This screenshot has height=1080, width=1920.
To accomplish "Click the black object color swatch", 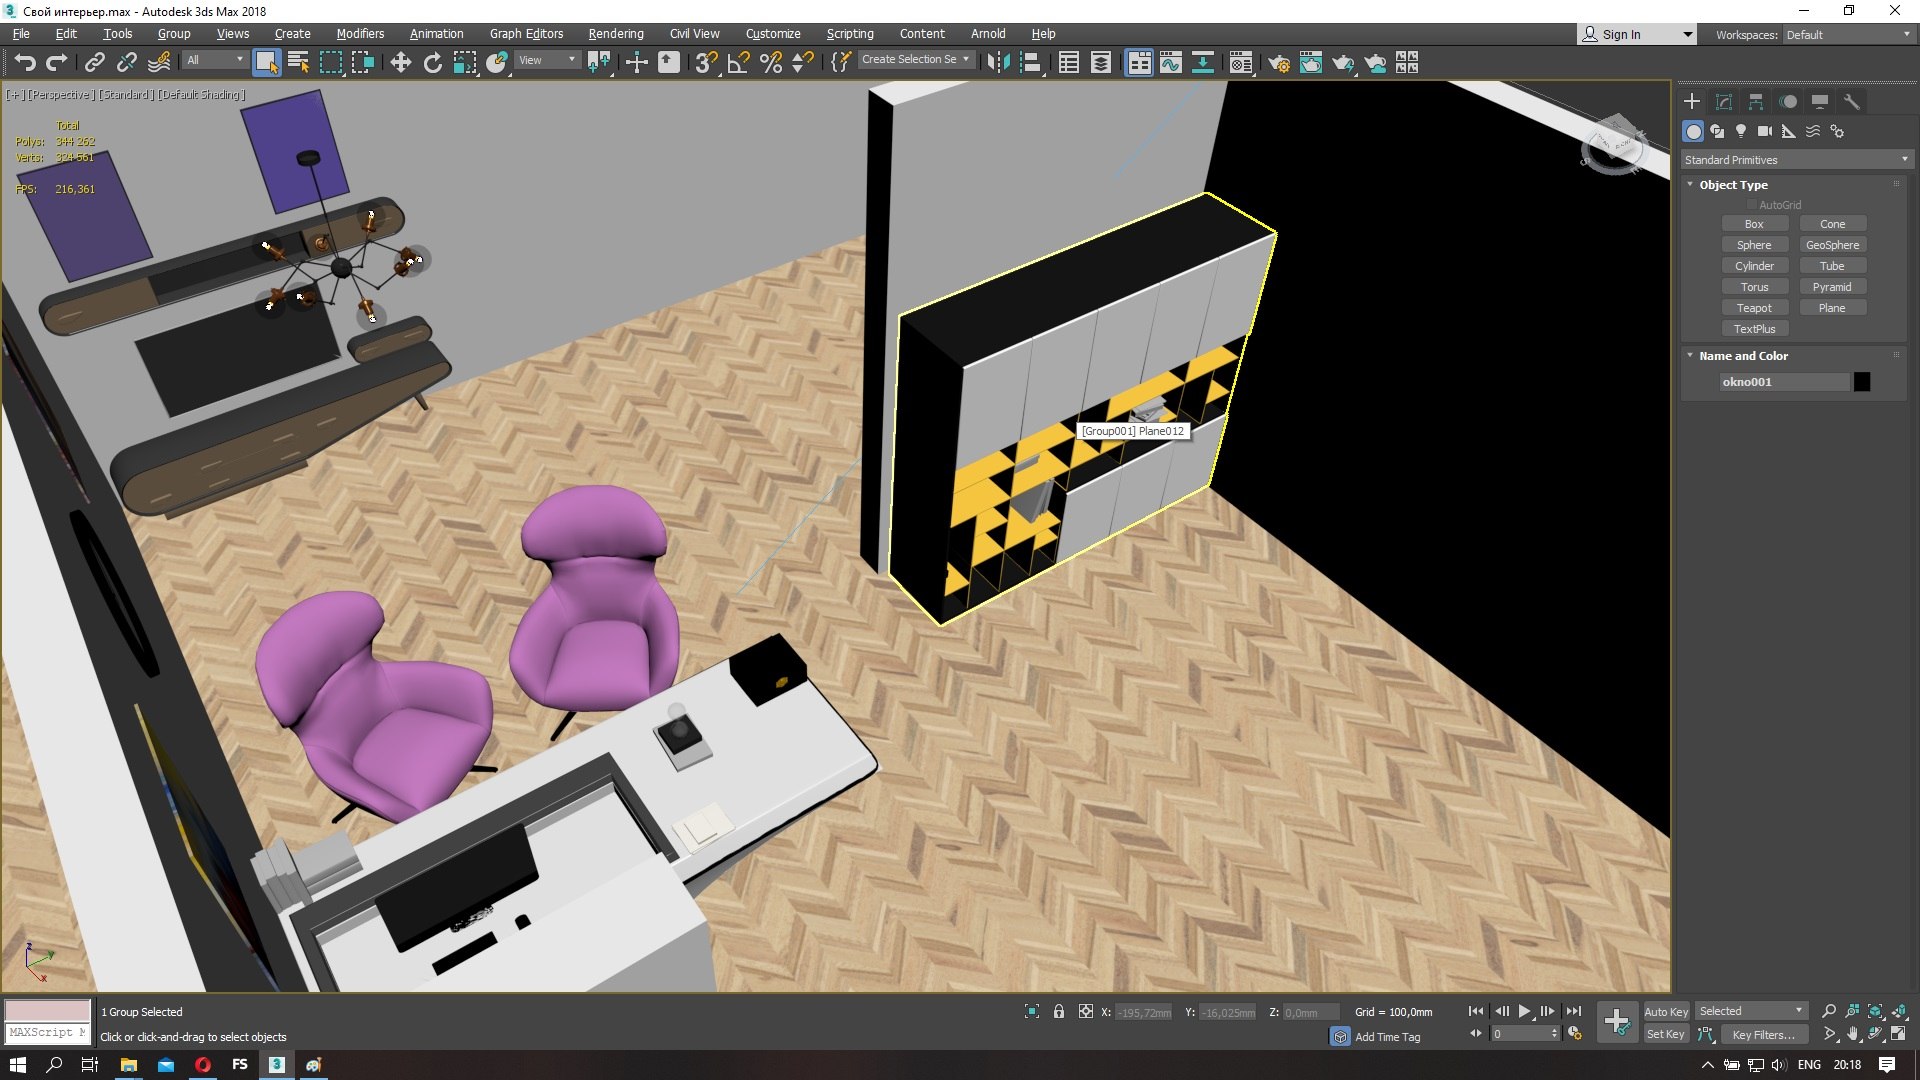I will coord(1862,382).
